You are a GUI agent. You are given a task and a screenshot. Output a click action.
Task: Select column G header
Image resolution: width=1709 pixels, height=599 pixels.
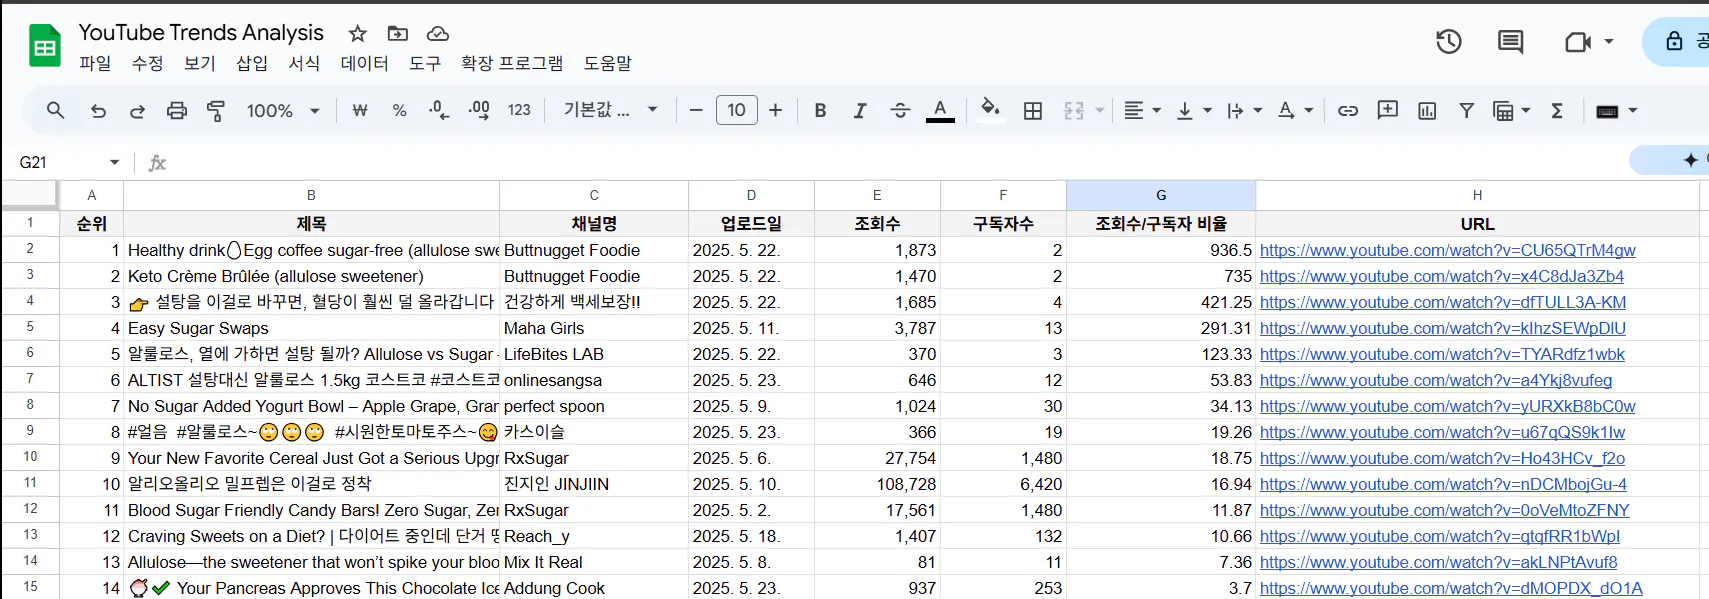[1160, 195]
